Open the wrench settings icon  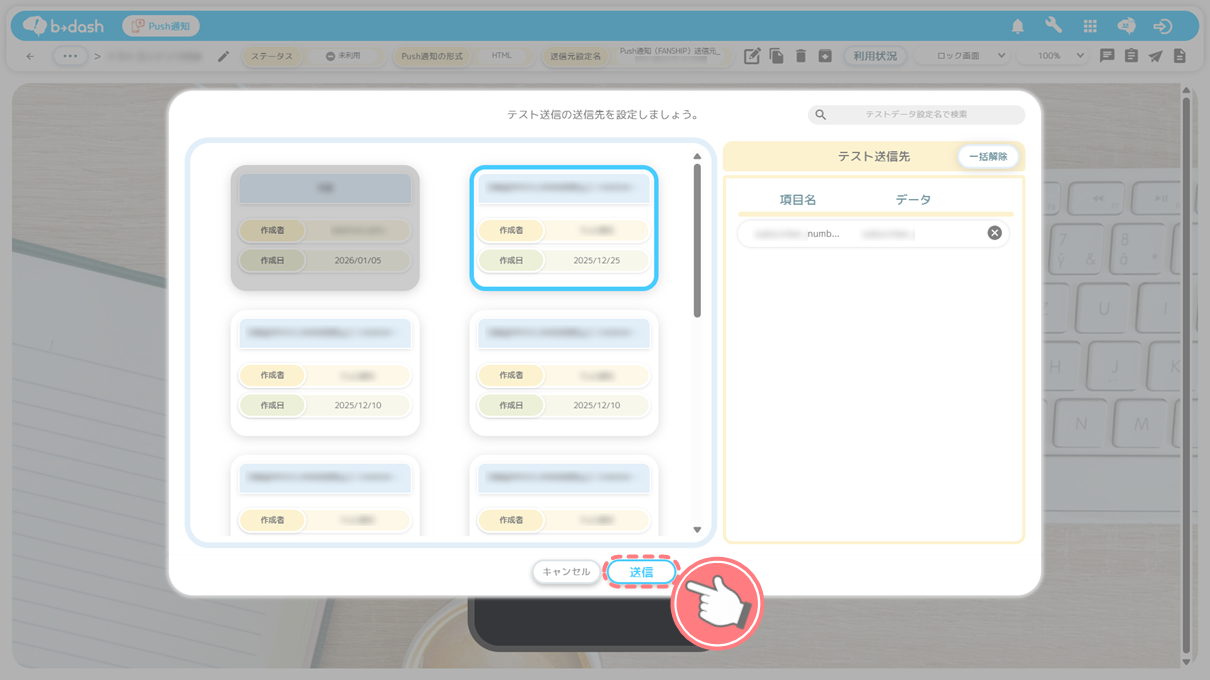[x=1053, y=26]
